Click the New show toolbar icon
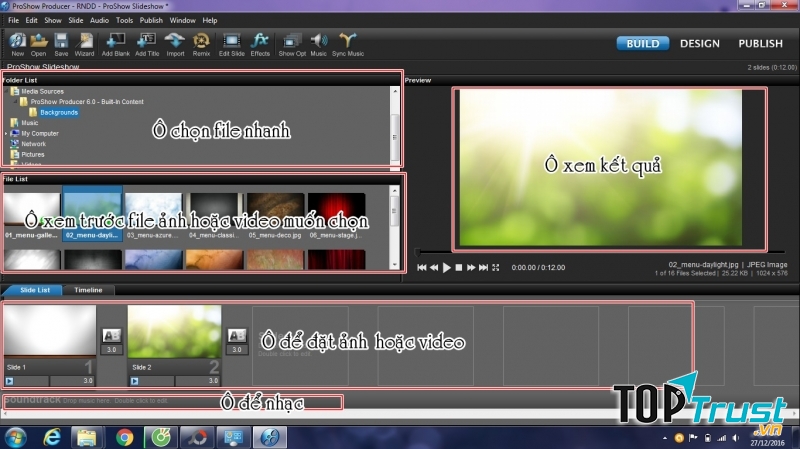 tap(18, 41)
